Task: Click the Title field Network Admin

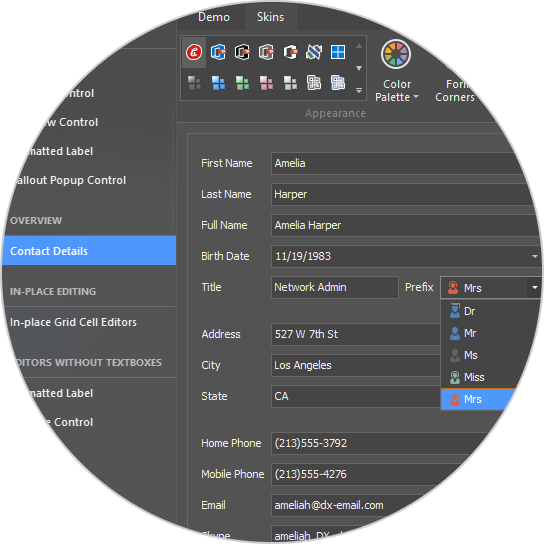Action: click(x=335, y=287)
